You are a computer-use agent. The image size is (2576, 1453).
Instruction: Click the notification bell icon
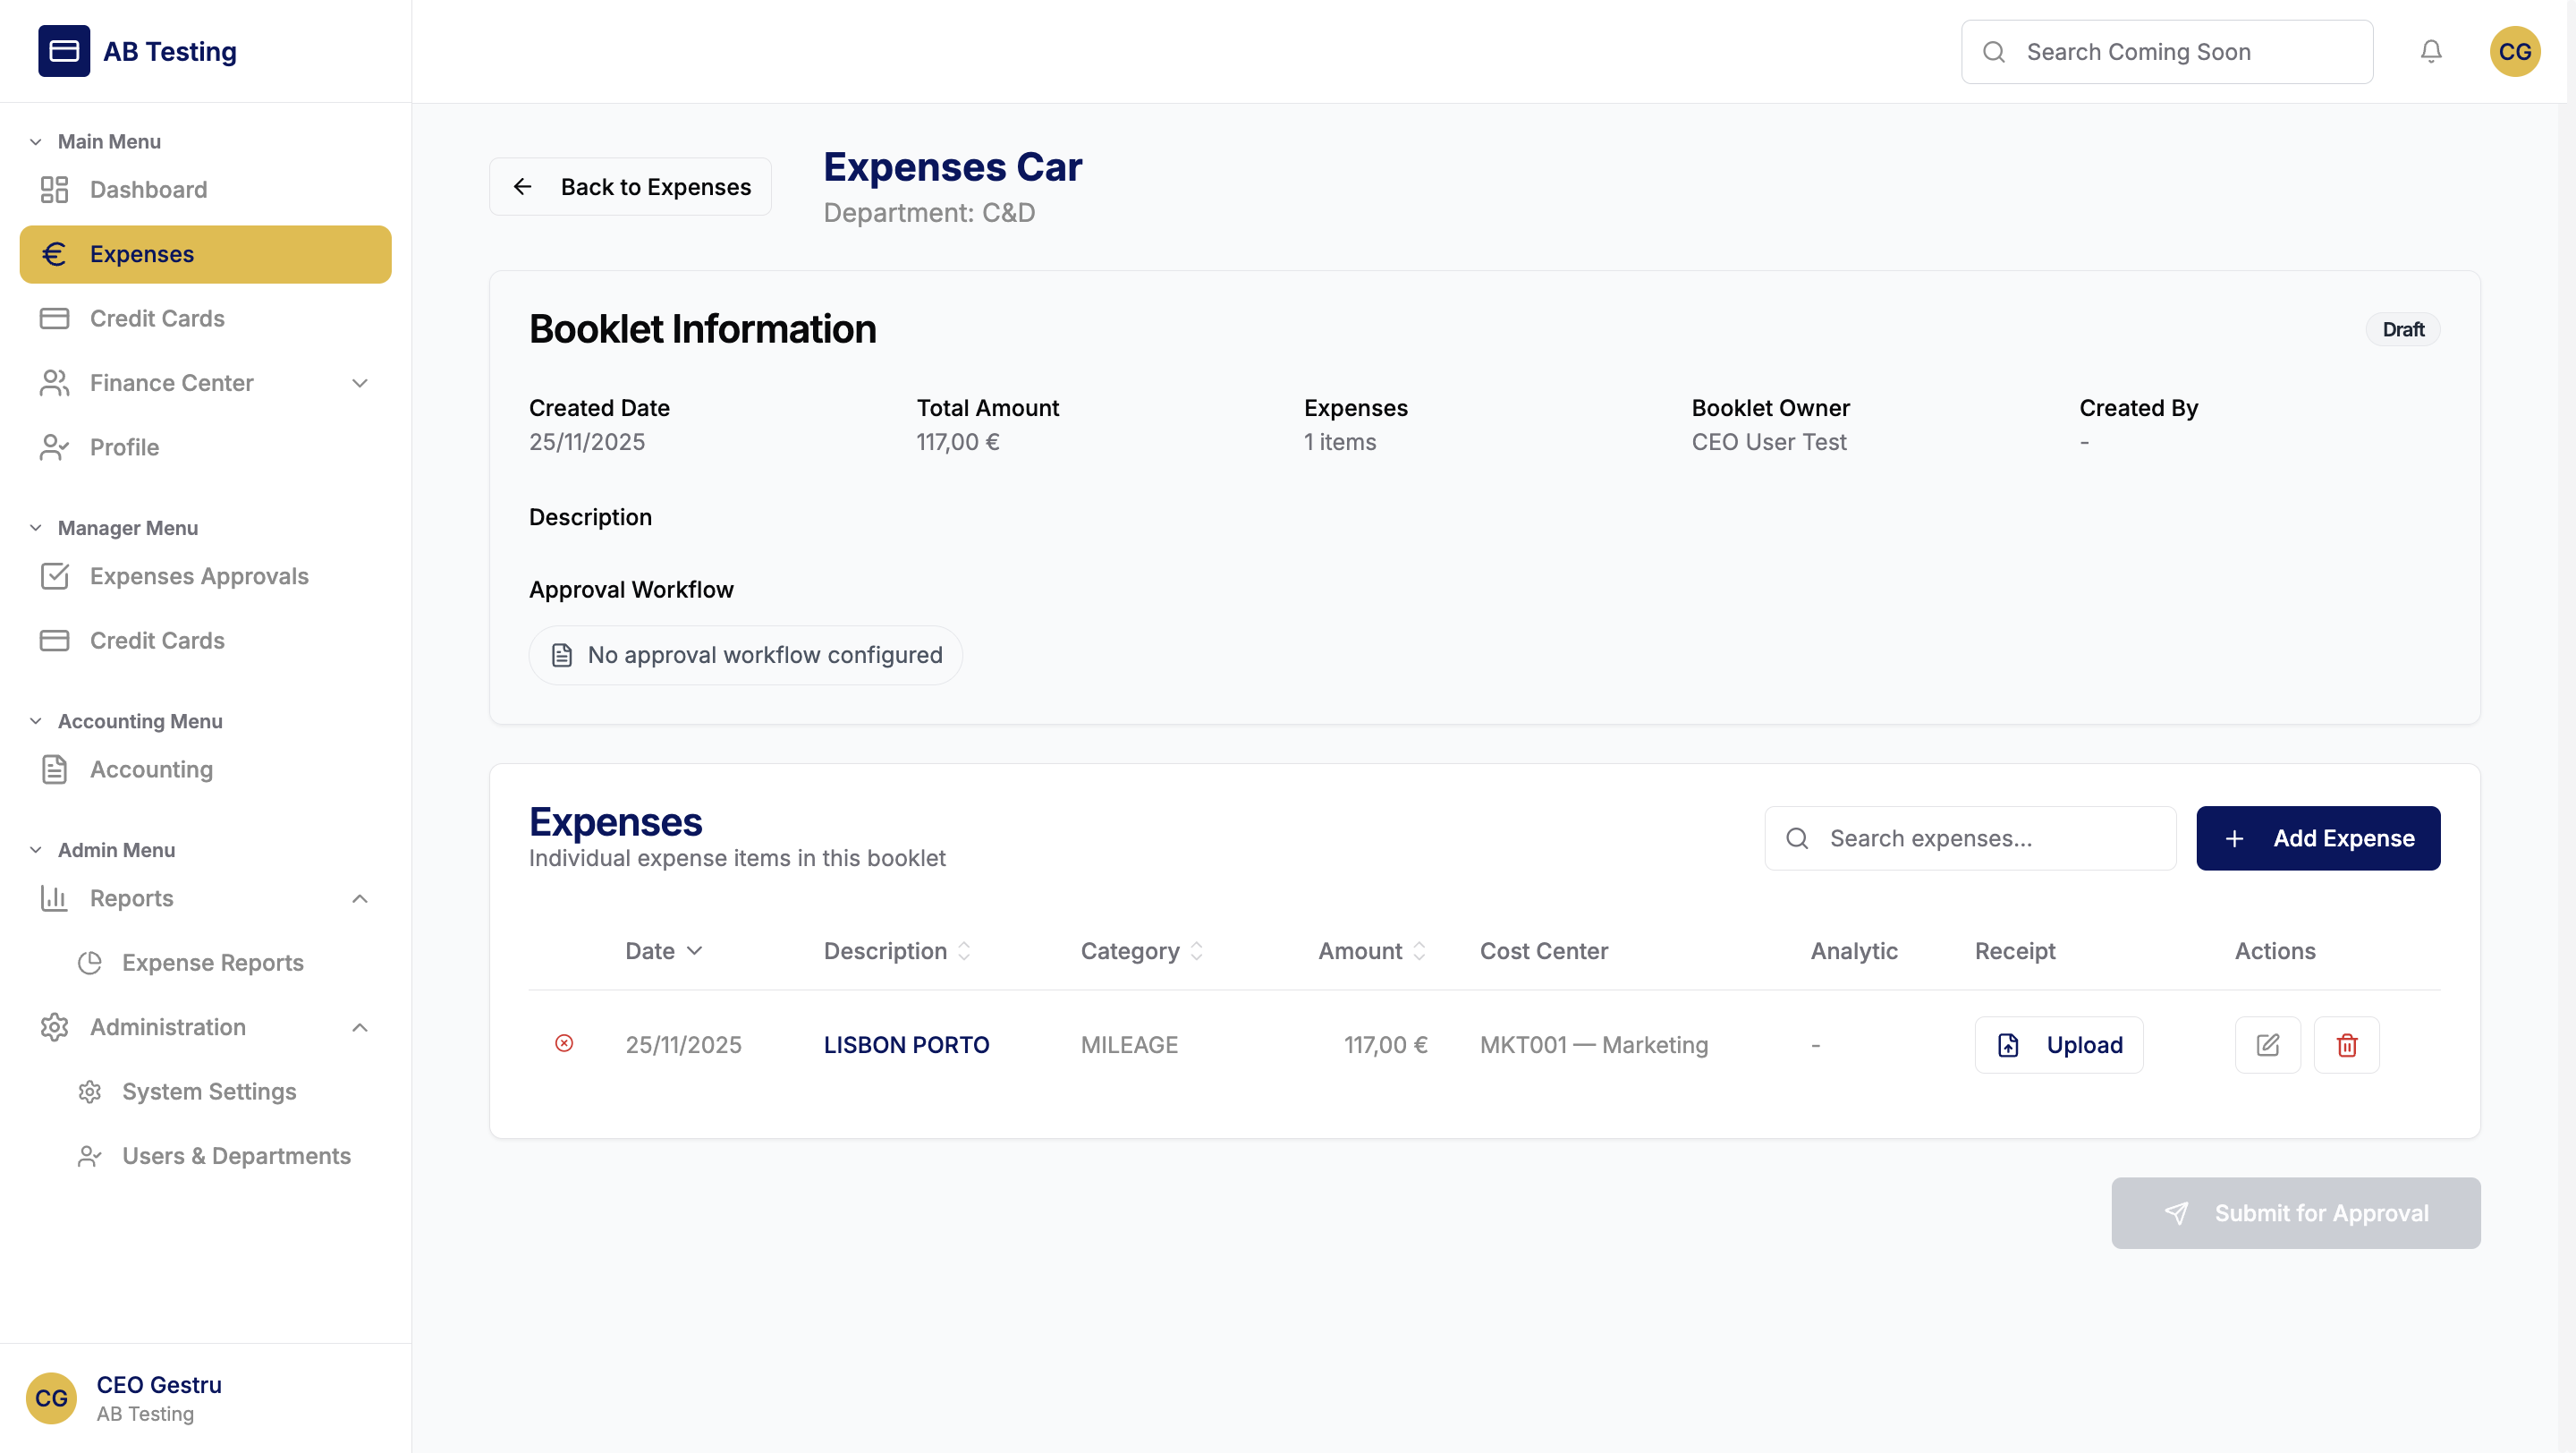pyautogui.click(x=2431, y=51)
